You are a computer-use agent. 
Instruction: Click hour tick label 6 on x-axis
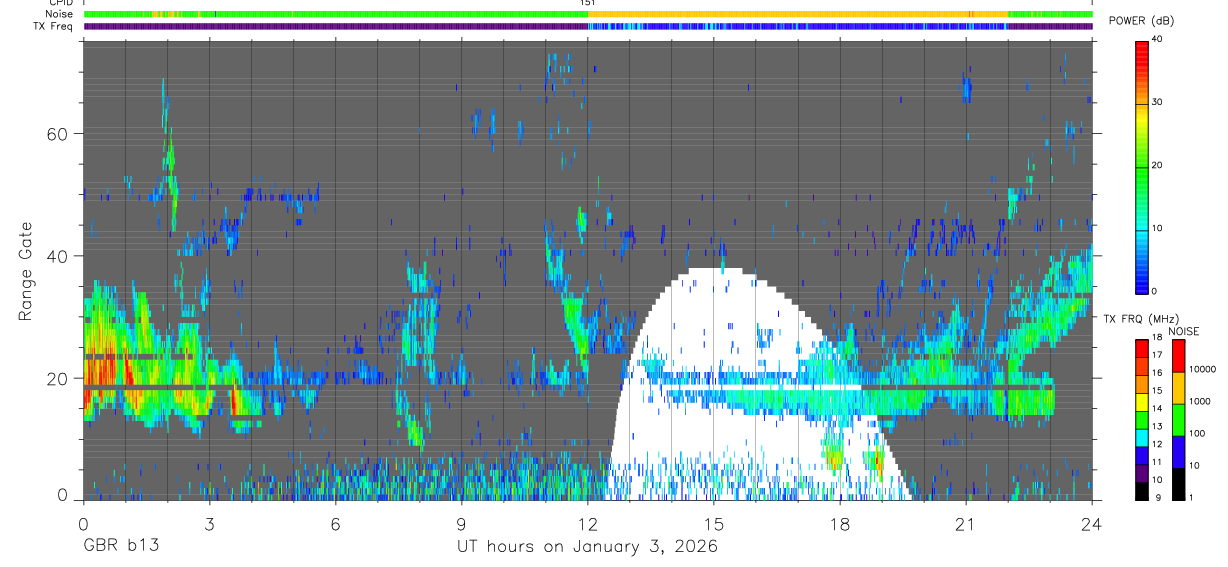click(x=335, y=523)
